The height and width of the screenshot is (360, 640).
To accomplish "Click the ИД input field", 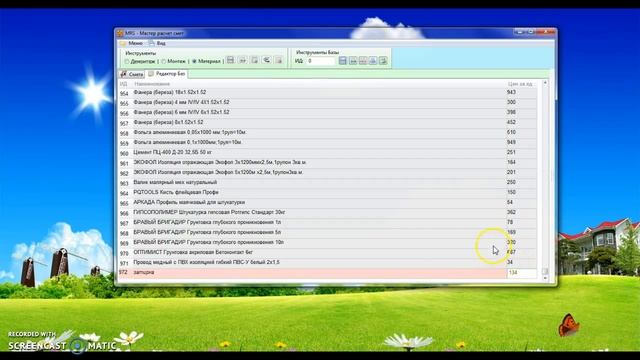I will coord(321,61).
